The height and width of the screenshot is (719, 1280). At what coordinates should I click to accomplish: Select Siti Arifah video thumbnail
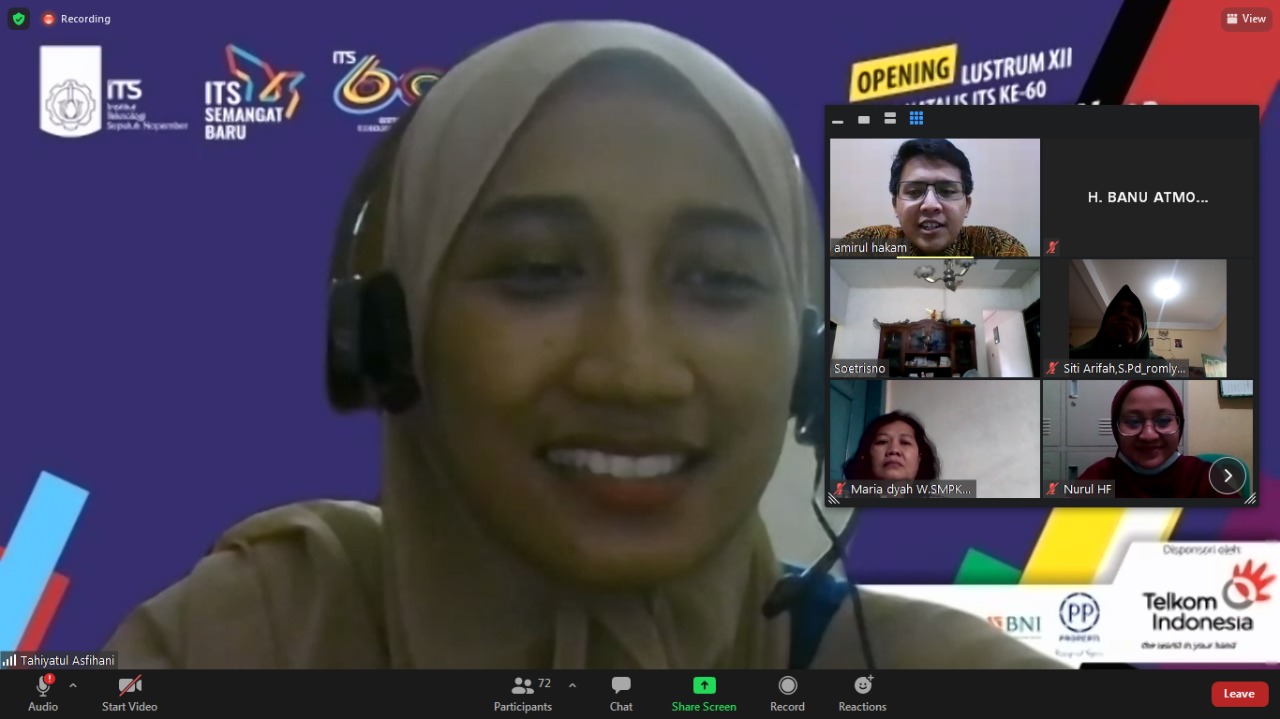pos(1148,318)
